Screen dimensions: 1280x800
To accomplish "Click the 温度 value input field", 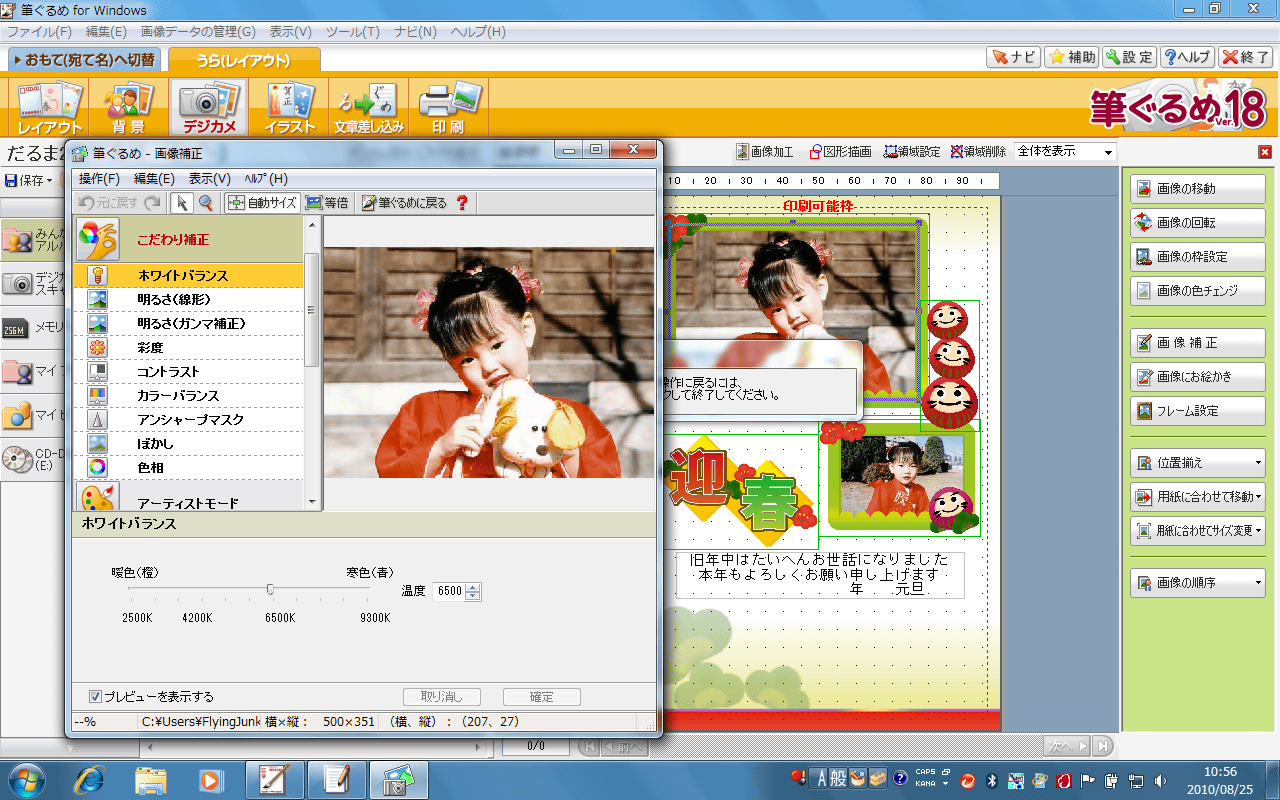I will tap(449, 591).
